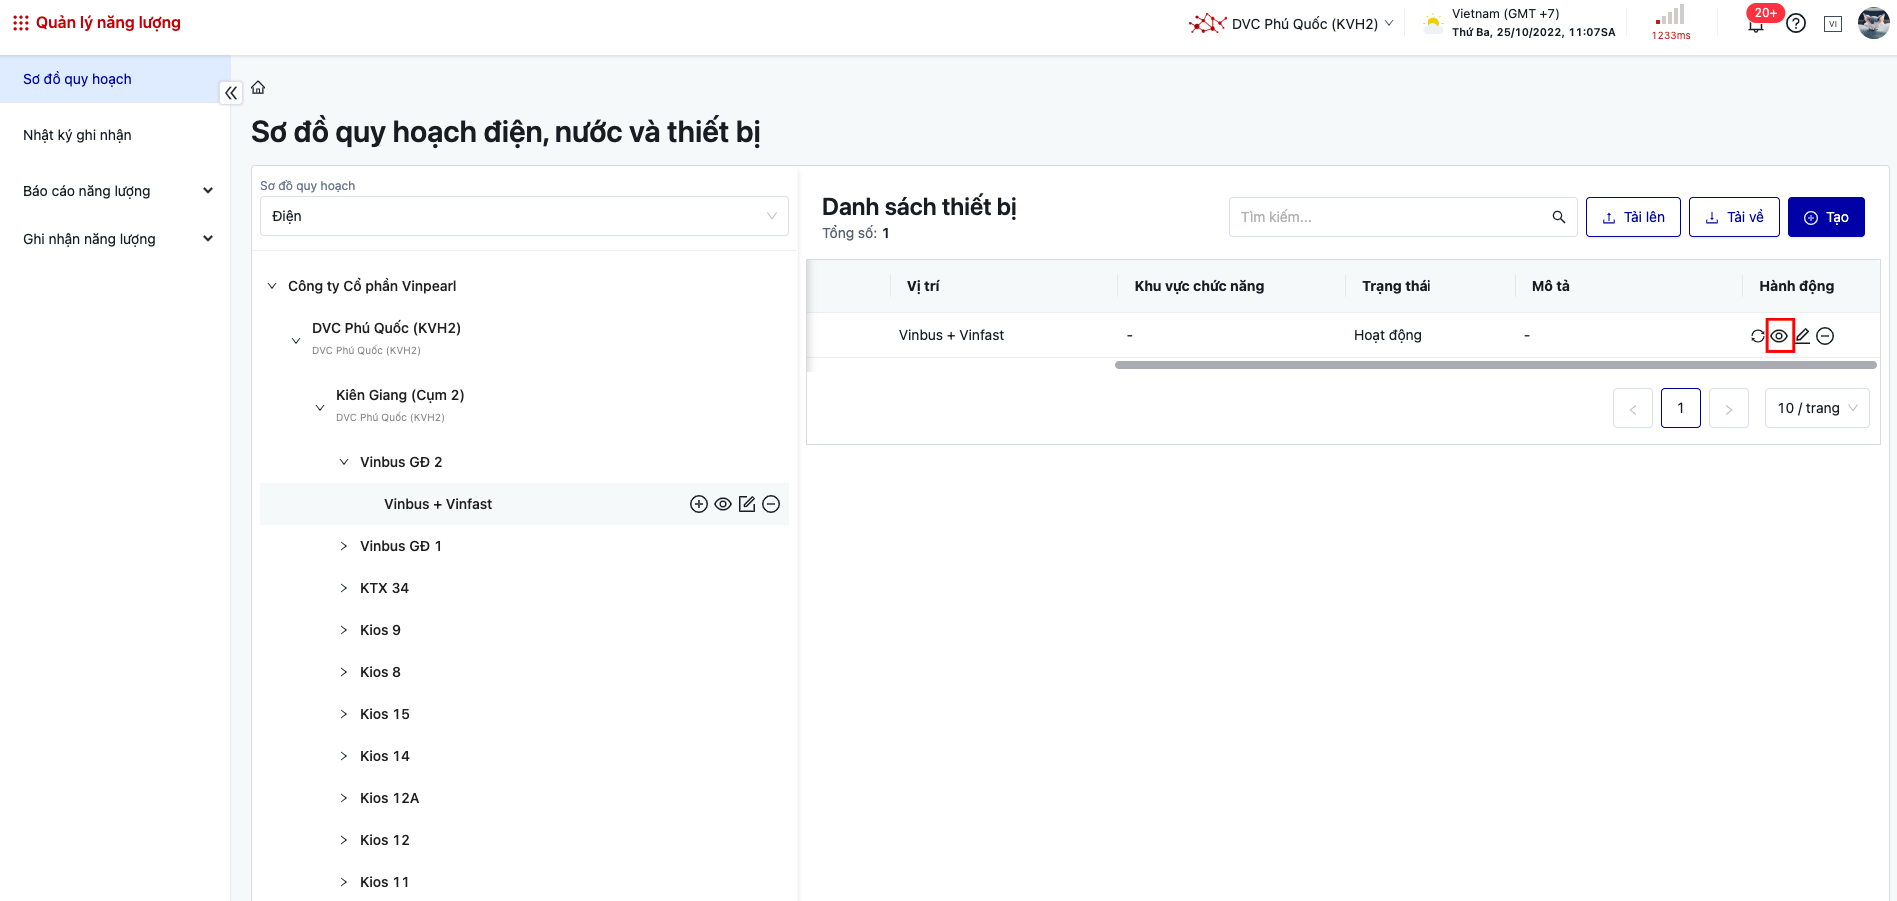Open the help question mark icon

1796,23
